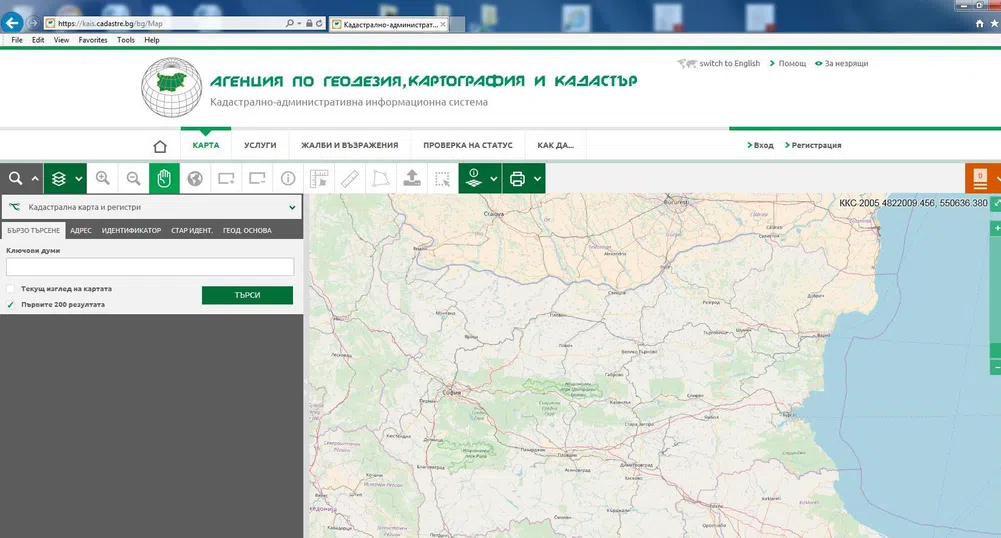Select the distance ruler tool
Screen dimensions: 1001x538
(350, 179)
